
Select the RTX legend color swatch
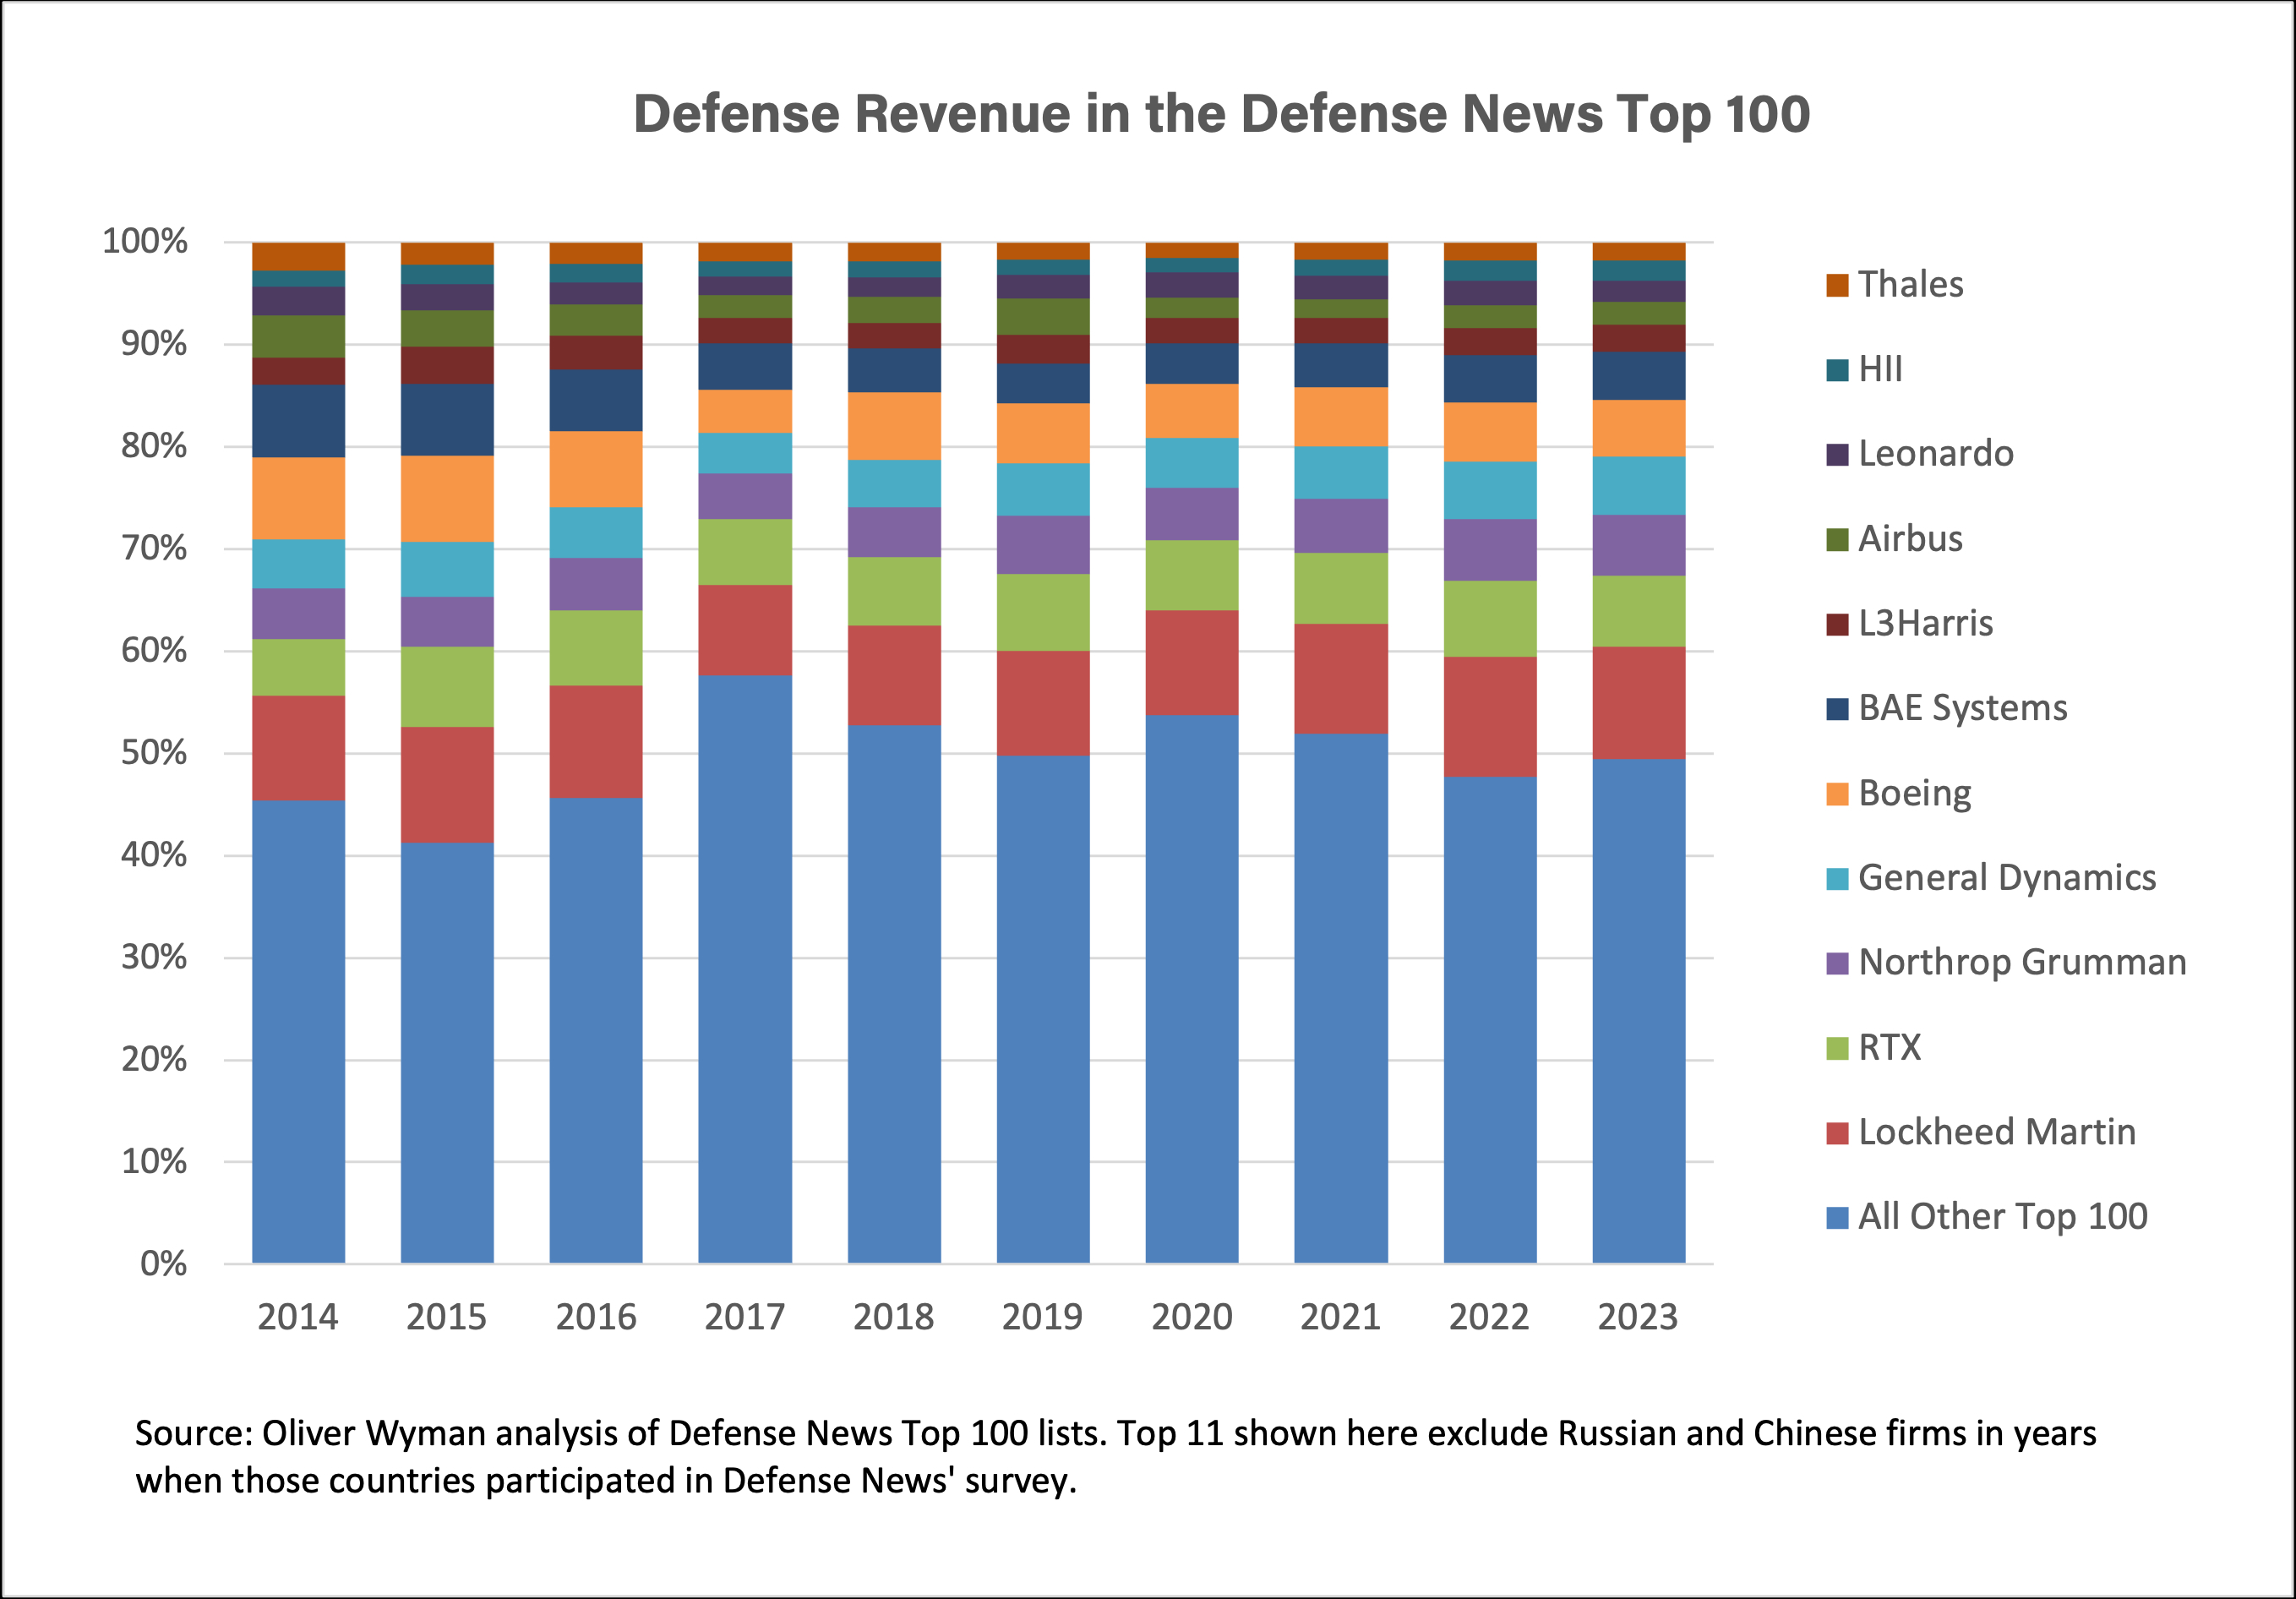(x=1836, y=1048)
